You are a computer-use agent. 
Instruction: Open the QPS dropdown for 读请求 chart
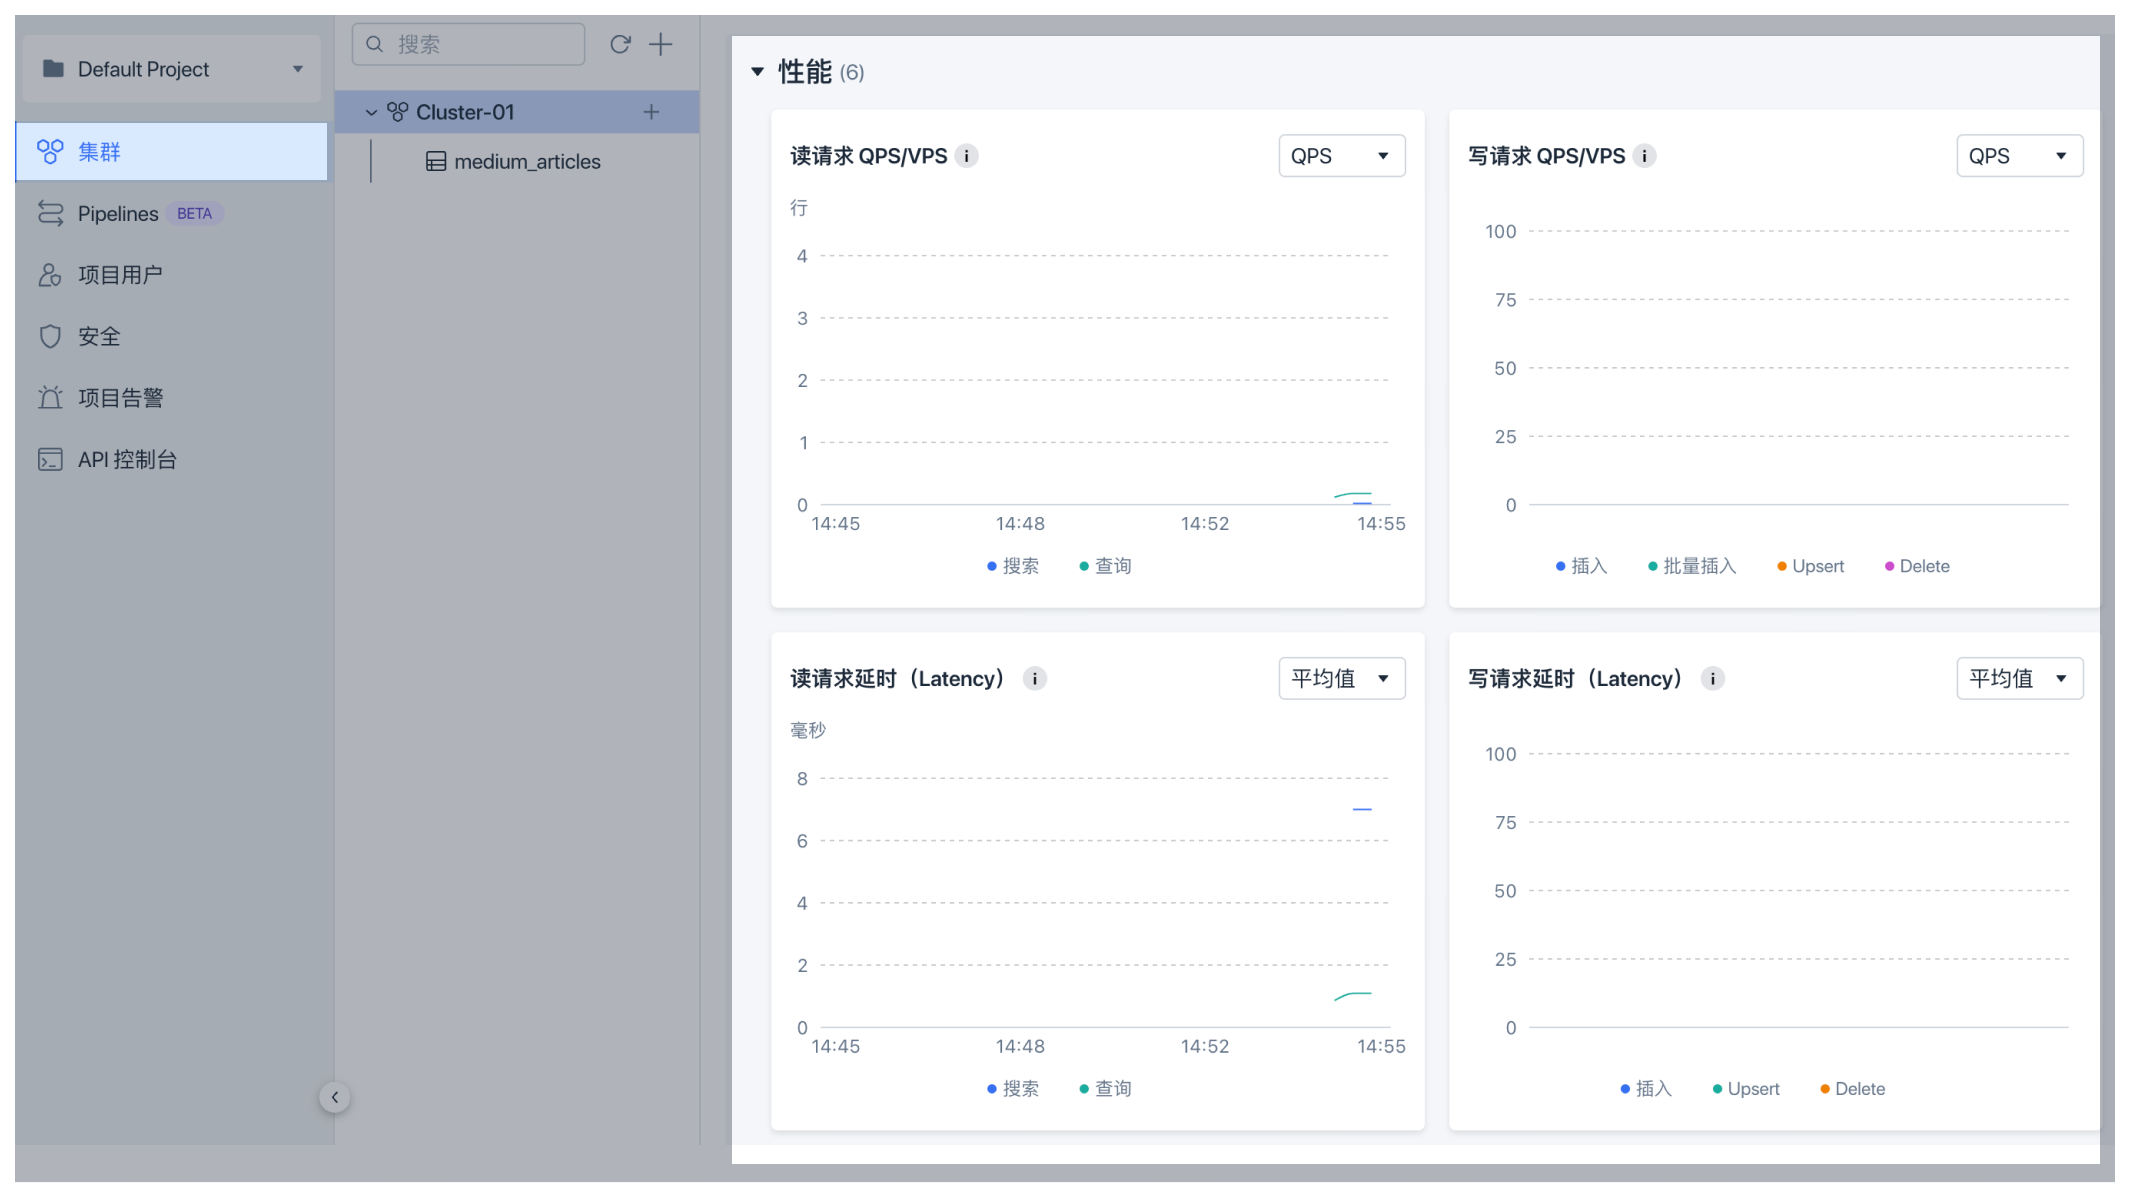(x=1342, y=156)
